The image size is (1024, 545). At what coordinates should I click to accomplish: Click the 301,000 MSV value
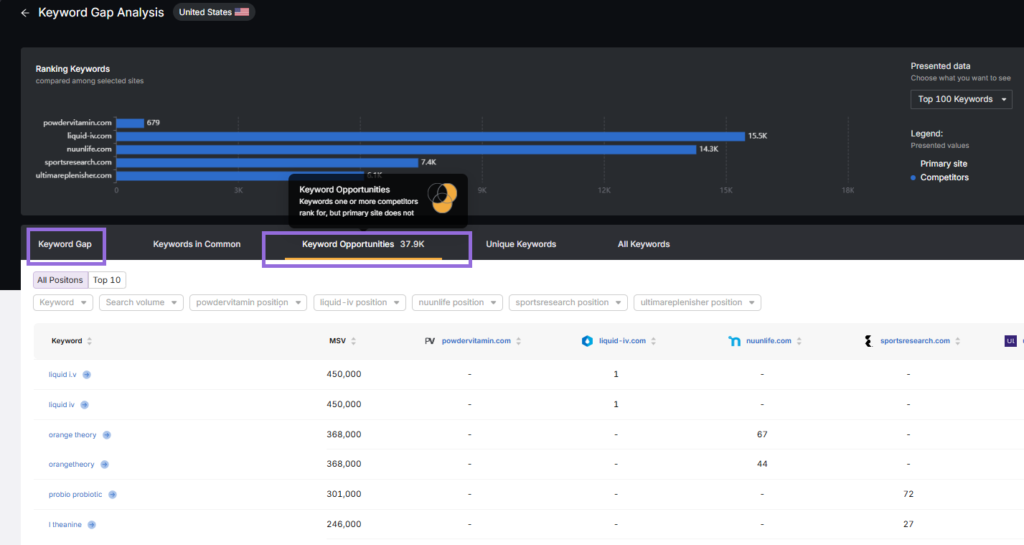coord(344,494)
